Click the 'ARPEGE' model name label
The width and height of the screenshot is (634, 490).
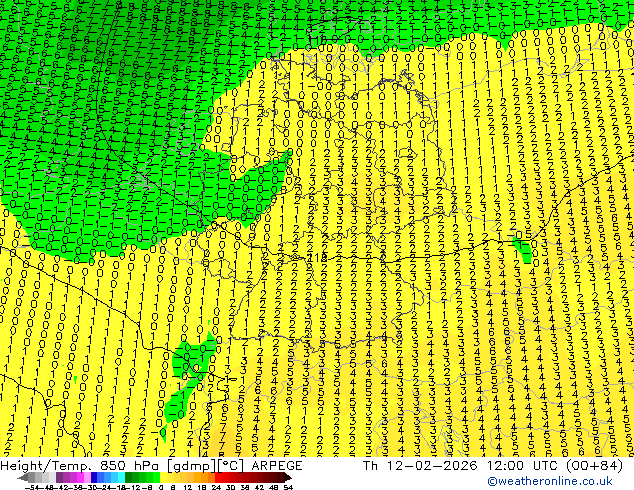click(x=277, y=466)
